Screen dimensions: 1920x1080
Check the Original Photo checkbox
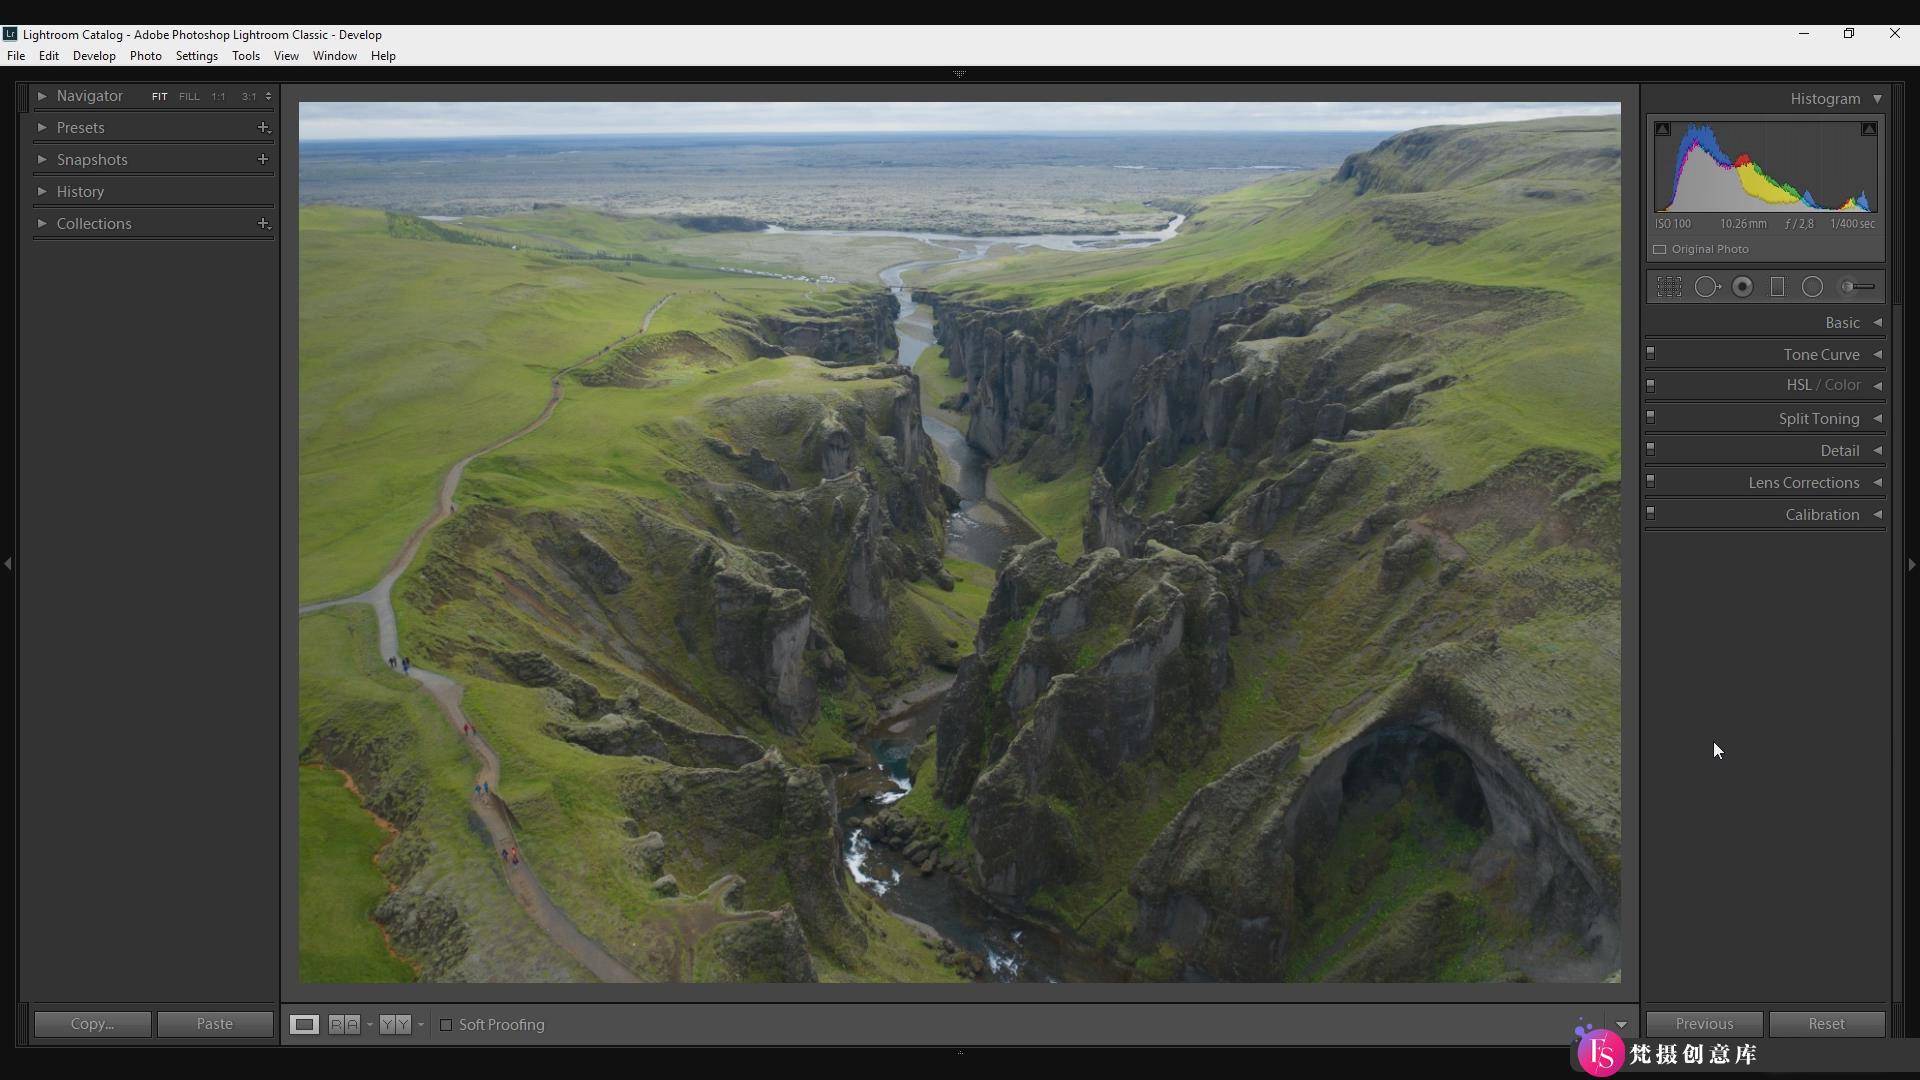point(1660,249)
